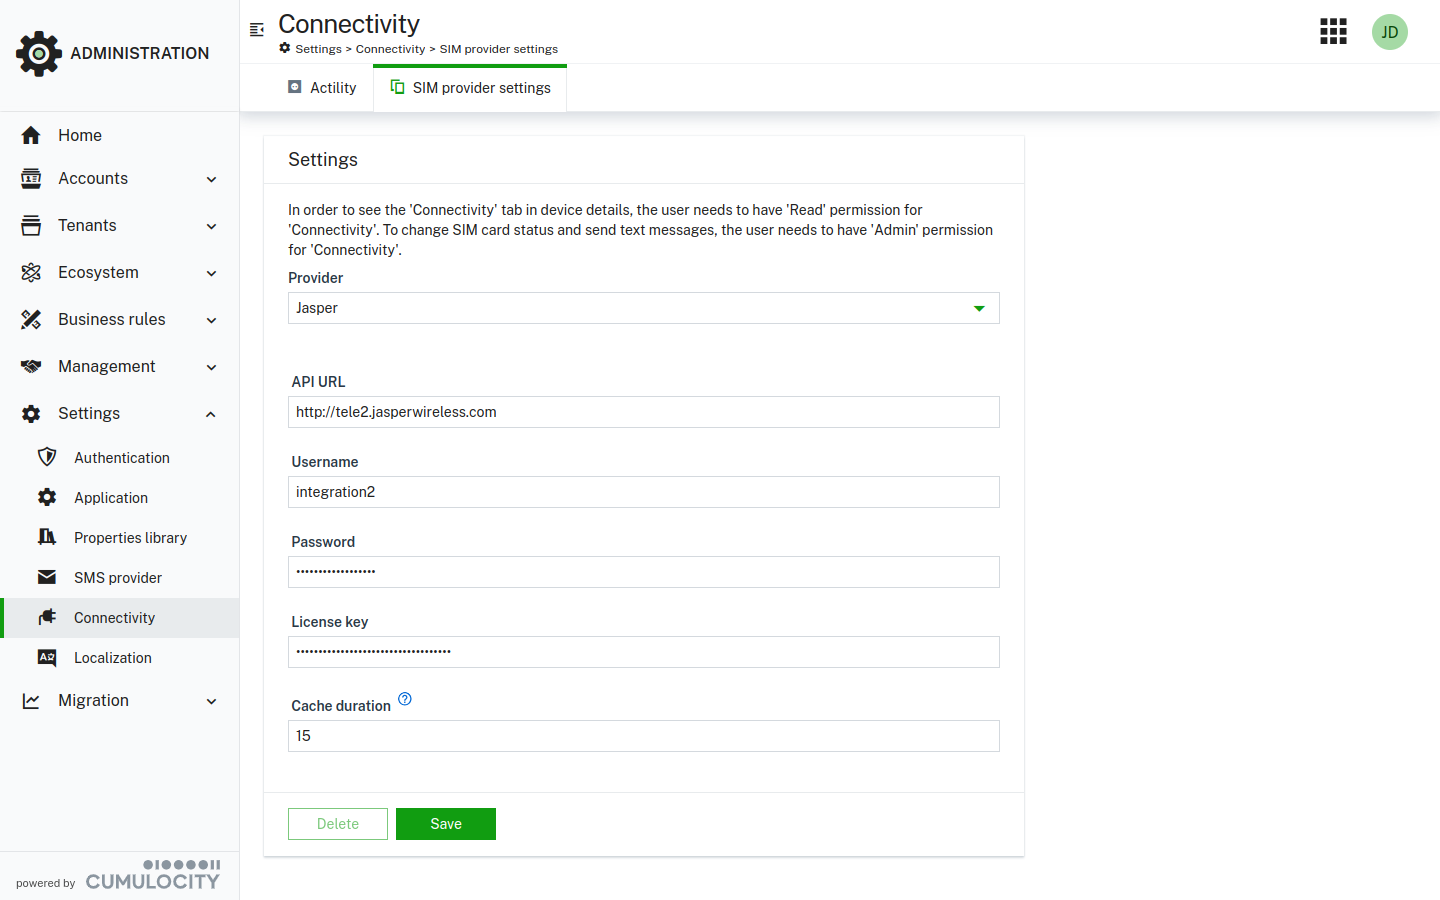Viewport: 1440px width, 900px height.
Task: Expand the Migration menu
Action: pos(119,701)
